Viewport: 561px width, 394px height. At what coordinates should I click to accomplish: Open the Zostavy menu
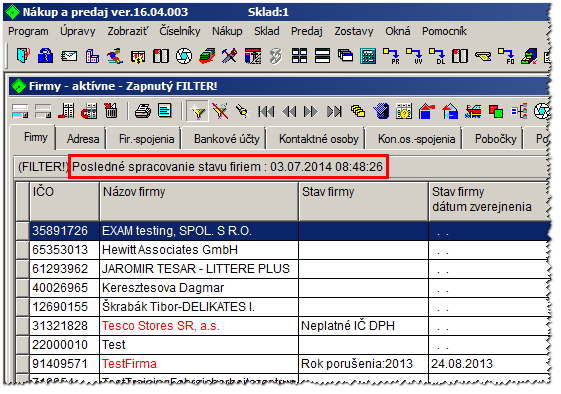(x=354, y=31)
